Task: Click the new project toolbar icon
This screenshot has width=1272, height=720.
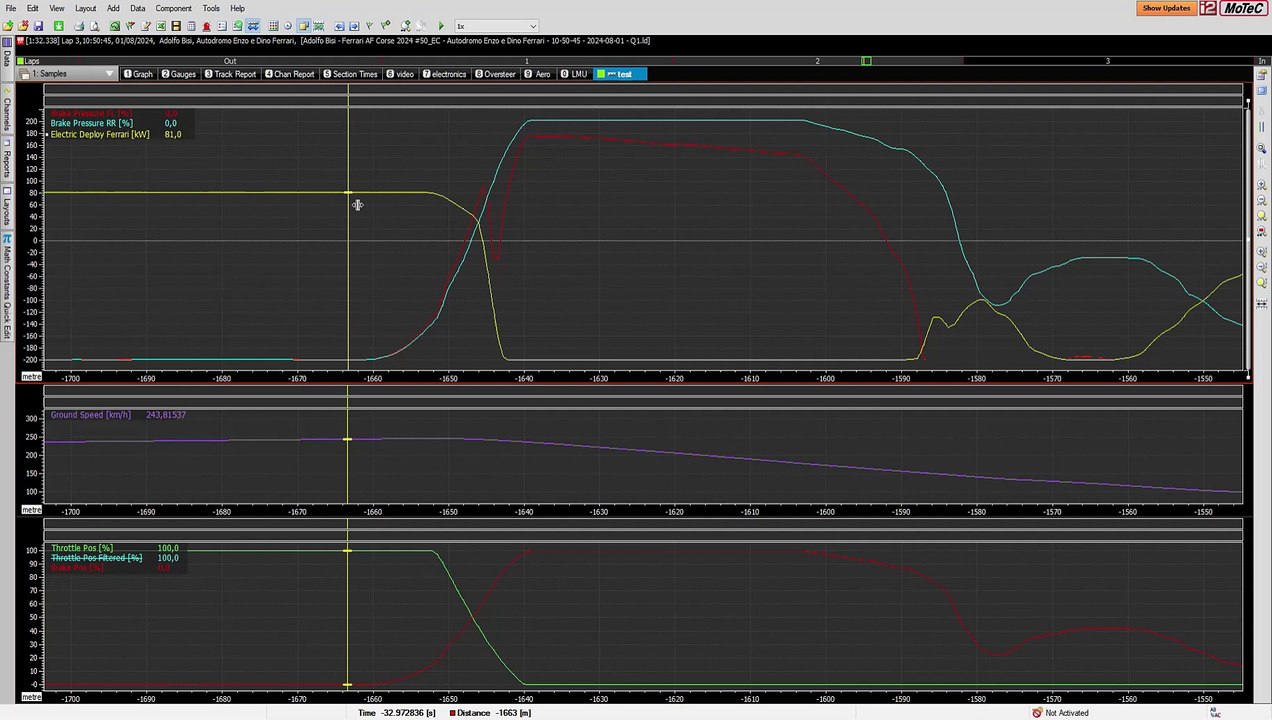Action: pyautogui.click(x=8, y=26)
